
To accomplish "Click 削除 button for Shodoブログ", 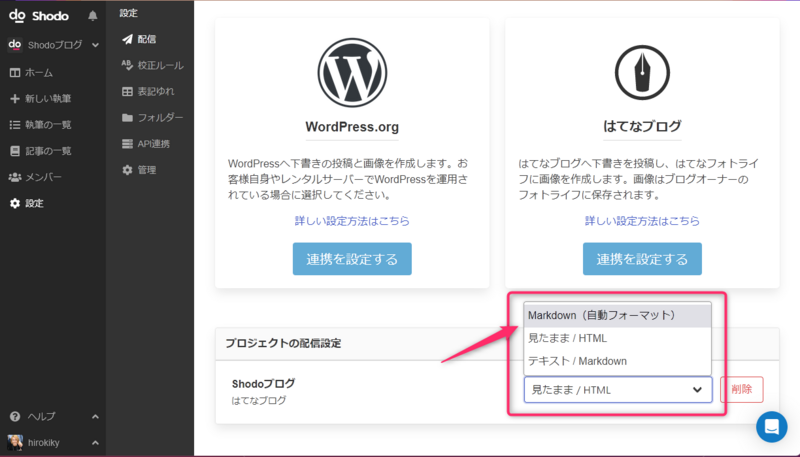I will coord(741,390).
